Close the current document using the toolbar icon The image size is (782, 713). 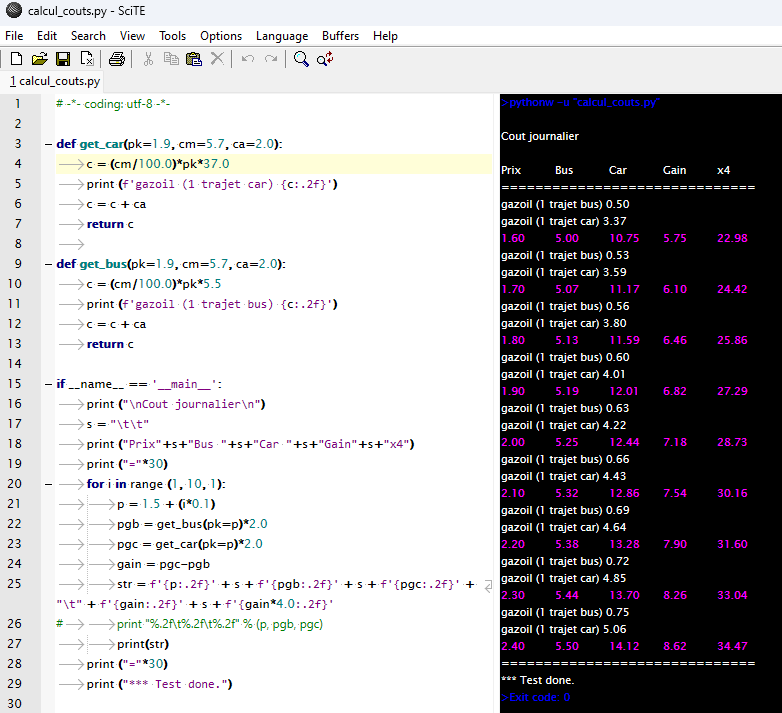pyautogui.click(x=87, y=59)
